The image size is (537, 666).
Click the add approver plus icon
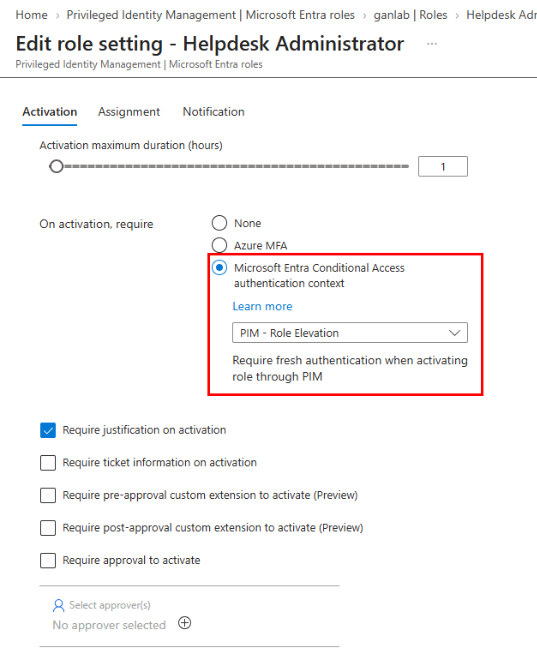tap(184, 623)
